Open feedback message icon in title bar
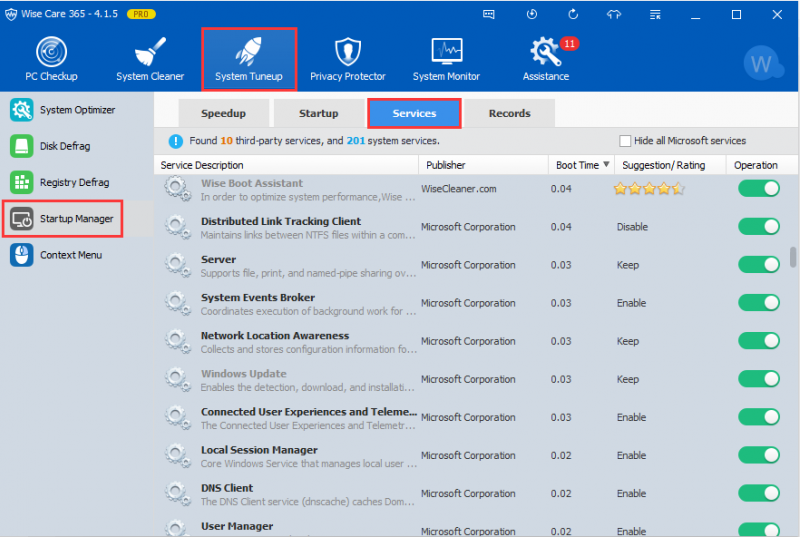The width and height of the screenshot is (800, 537). point(489,14)
